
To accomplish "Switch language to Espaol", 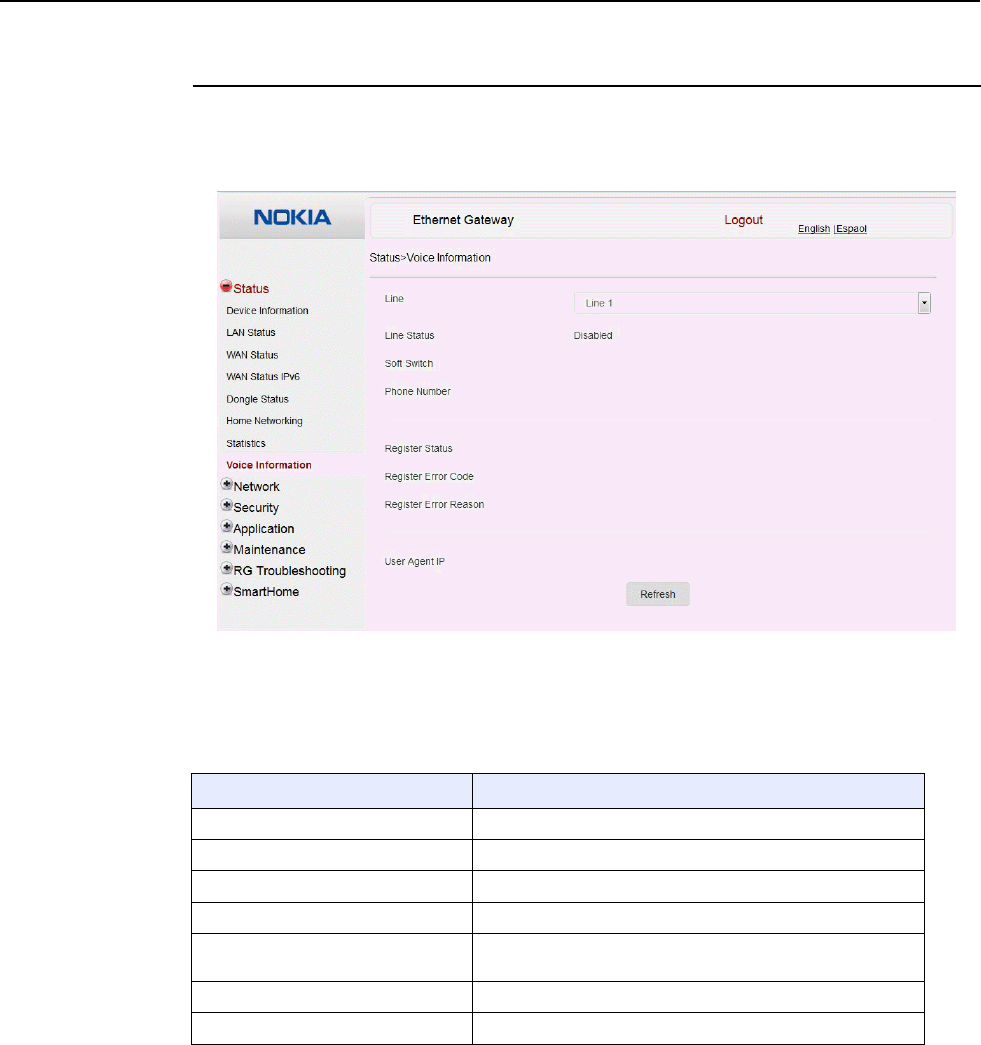I will [x=851, y=229].
